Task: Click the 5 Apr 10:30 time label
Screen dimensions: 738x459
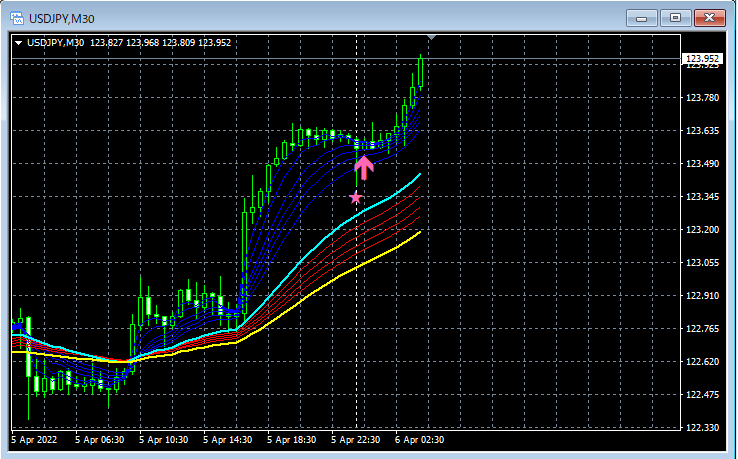Action: coord(164,440)
